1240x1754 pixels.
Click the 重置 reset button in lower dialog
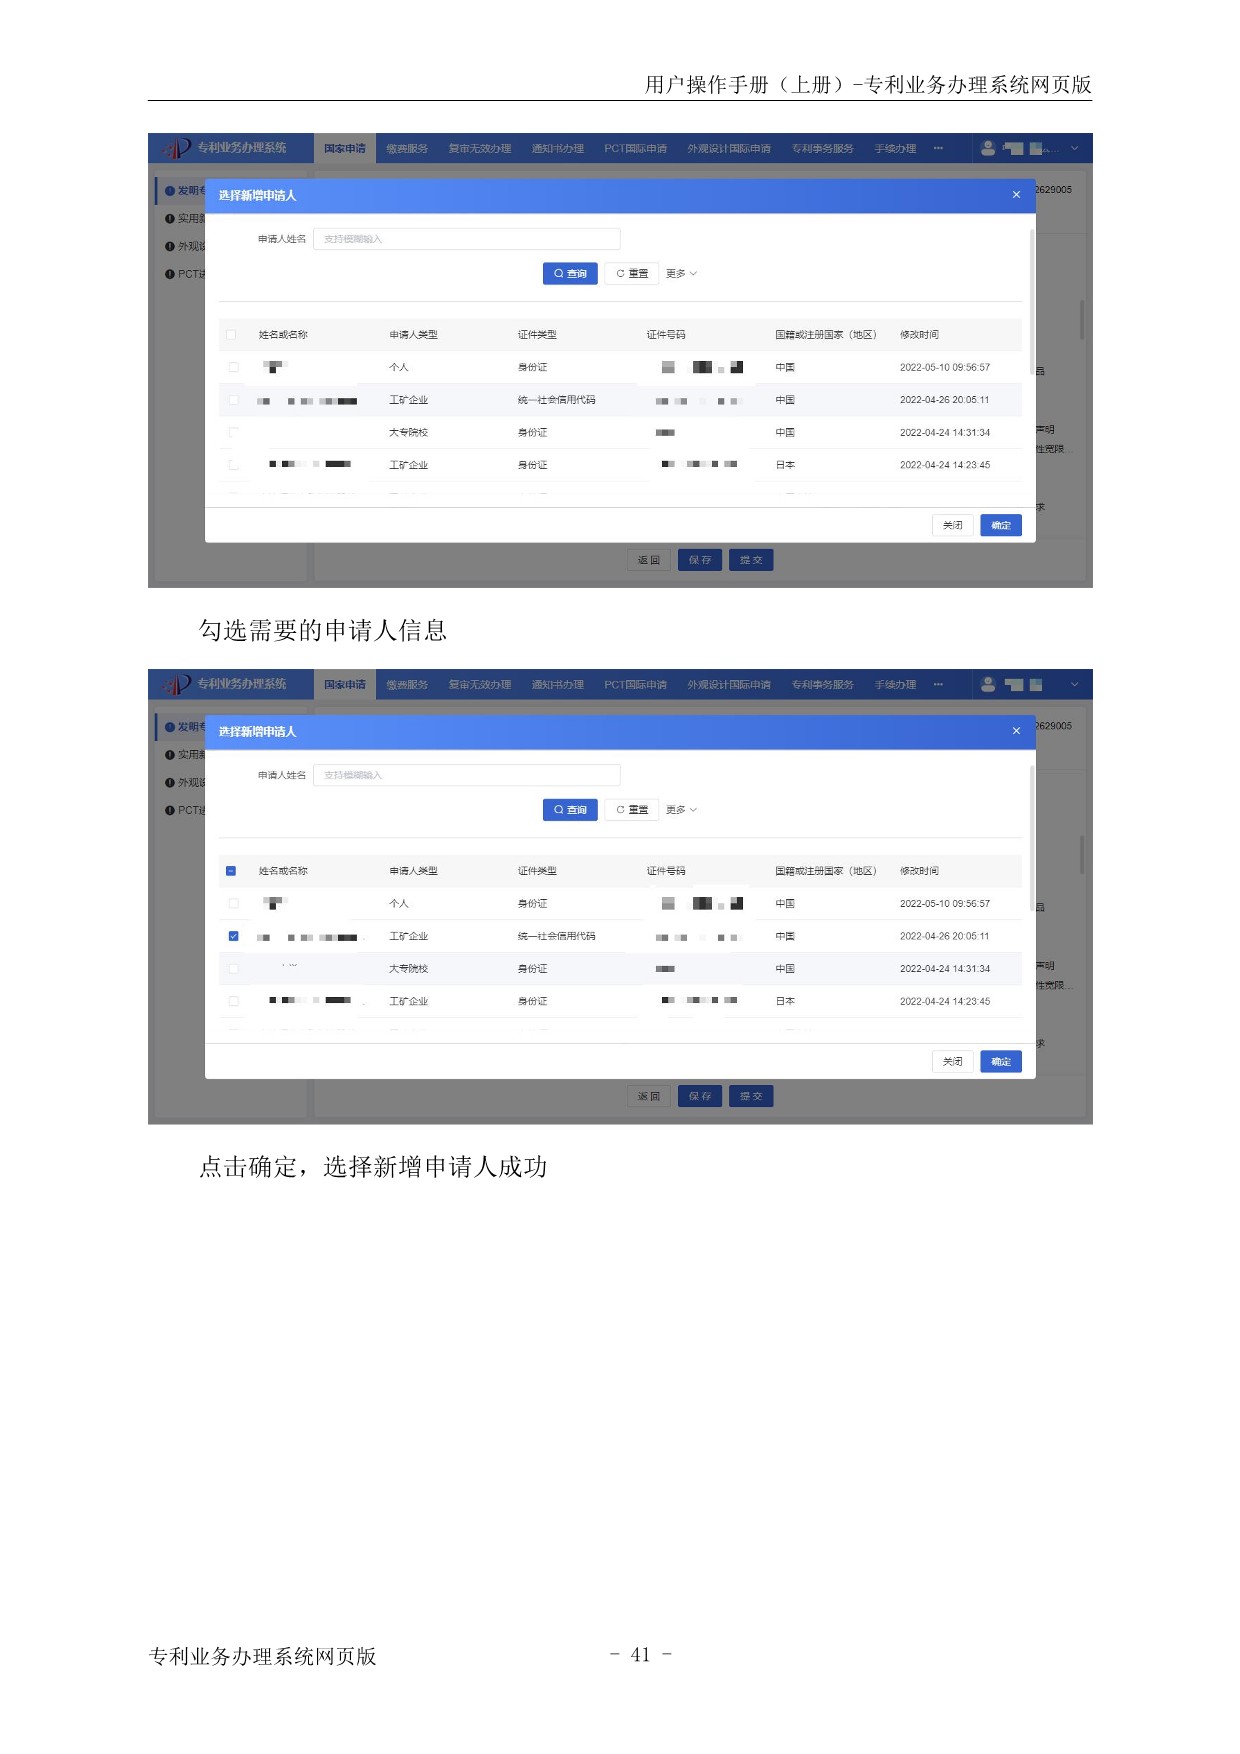pos(632,810)
